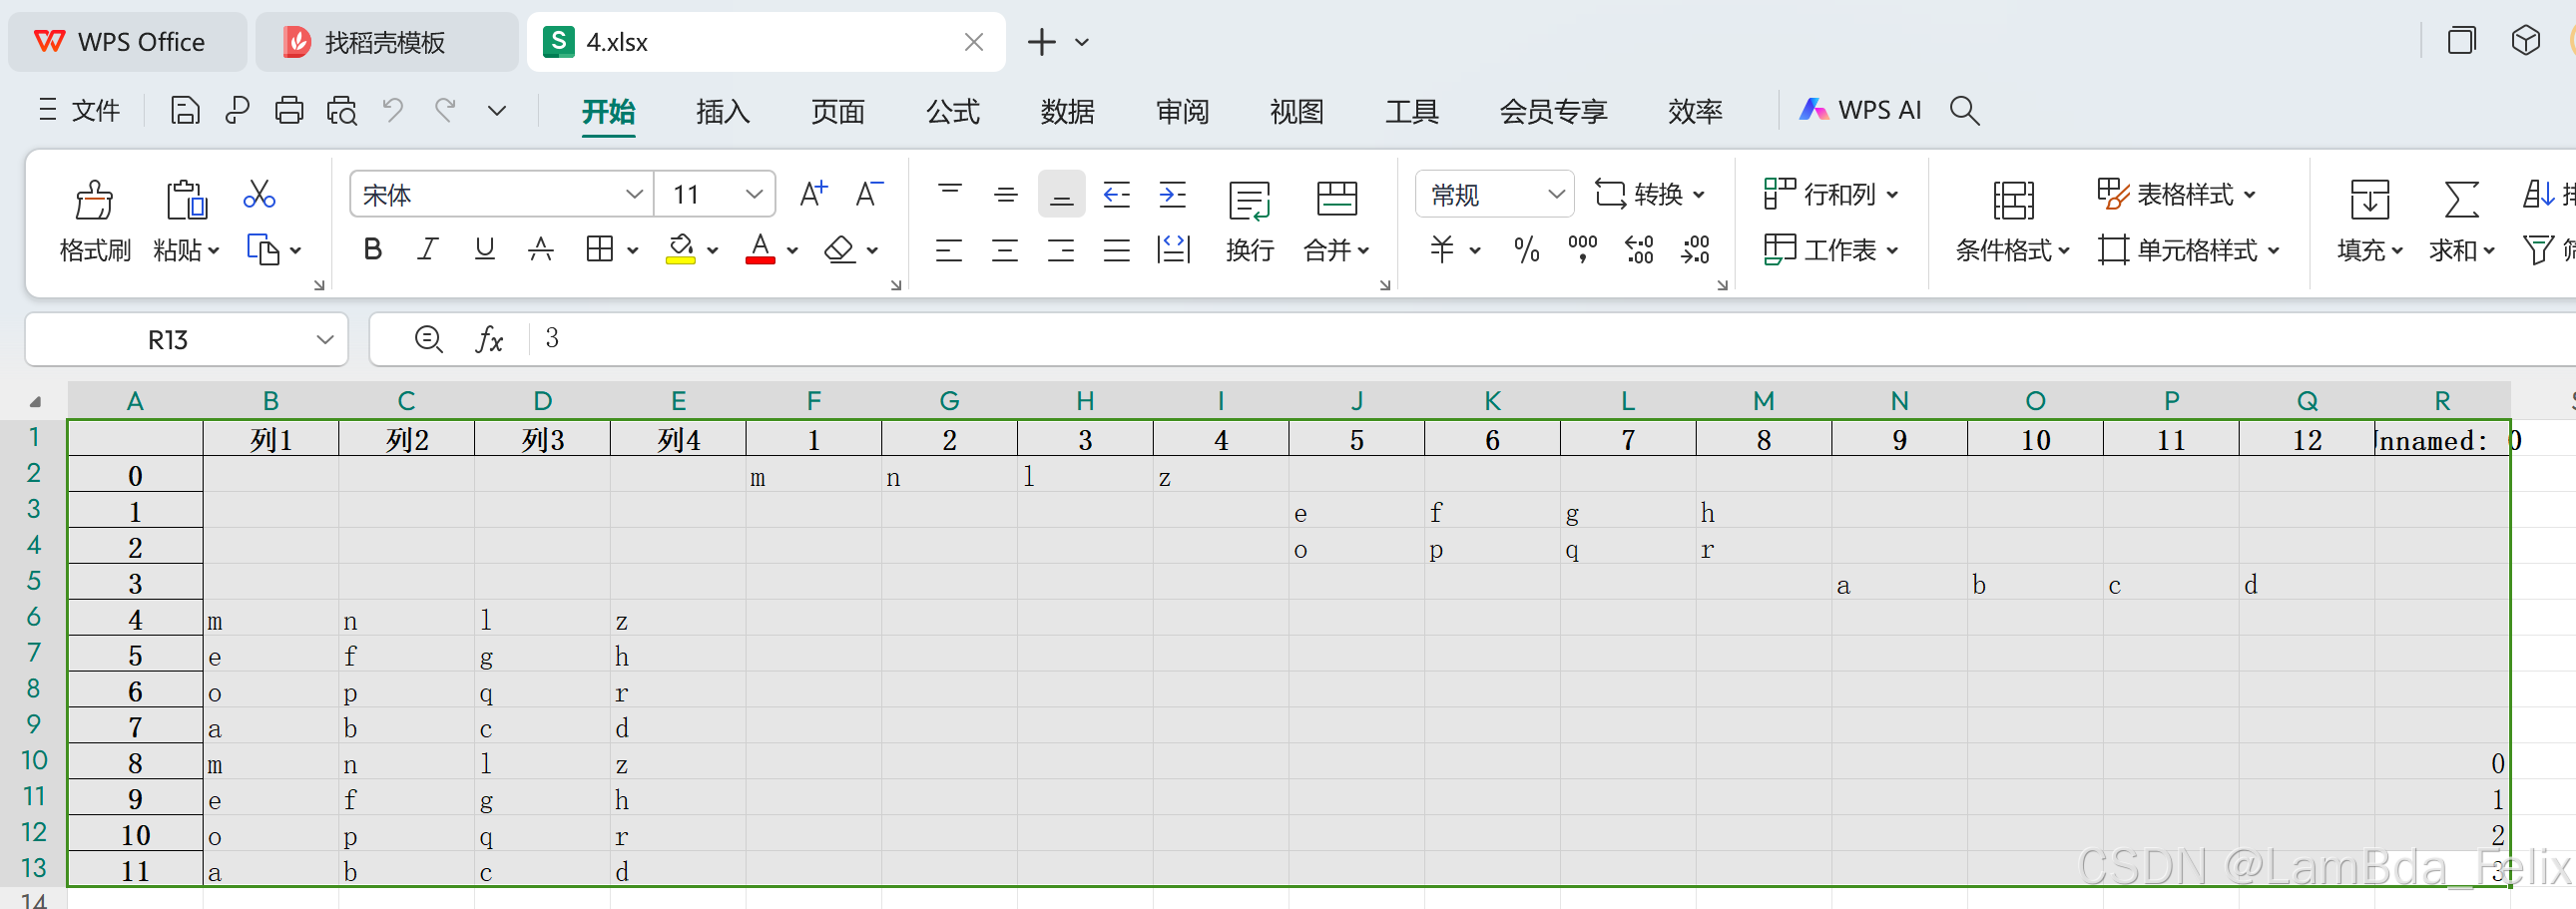Open the Convert (转换) dropdown
The height and width of the screenshot is (909, 2576).
click(x=1649, y=194)
